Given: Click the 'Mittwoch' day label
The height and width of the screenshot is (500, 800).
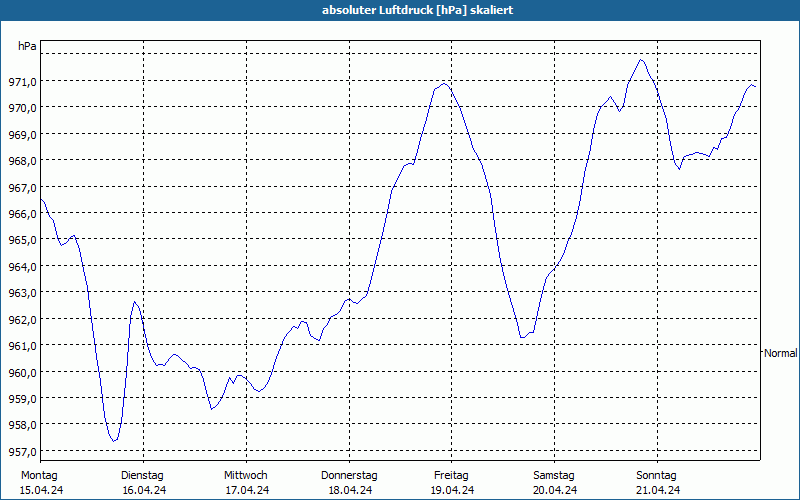Looking at the screenshot, I should click(245, 475).
